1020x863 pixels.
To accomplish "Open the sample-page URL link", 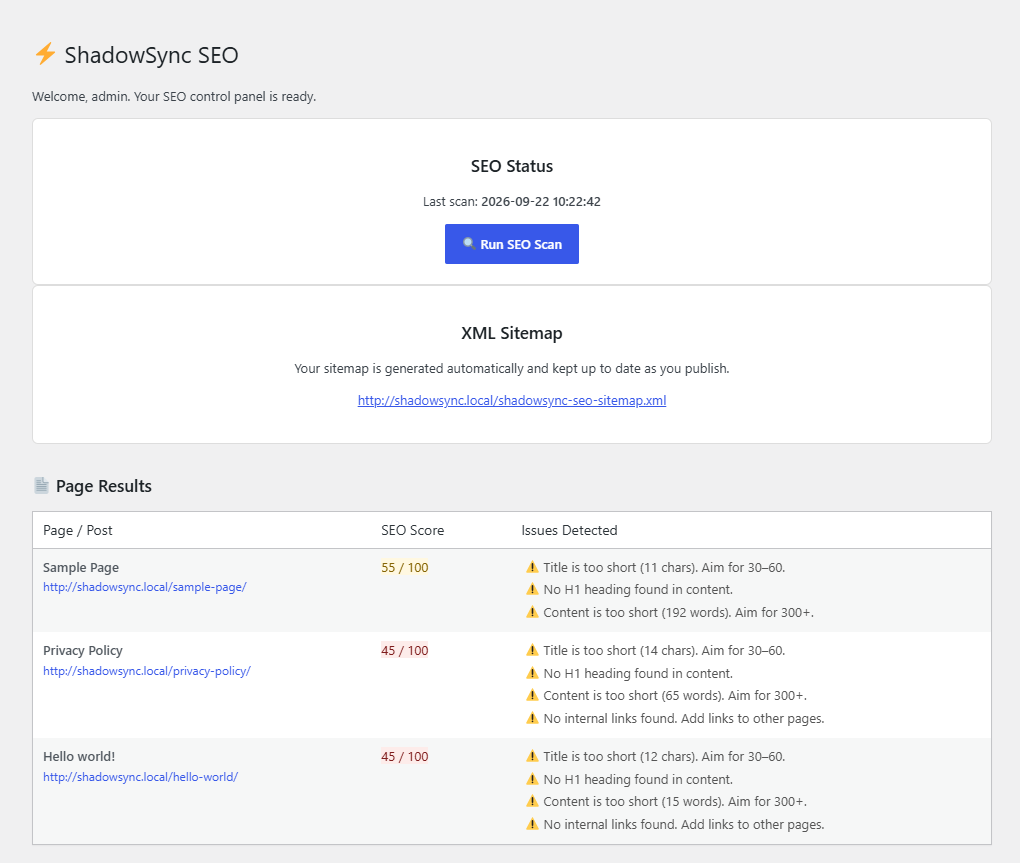I will click(x=144, y=587).
